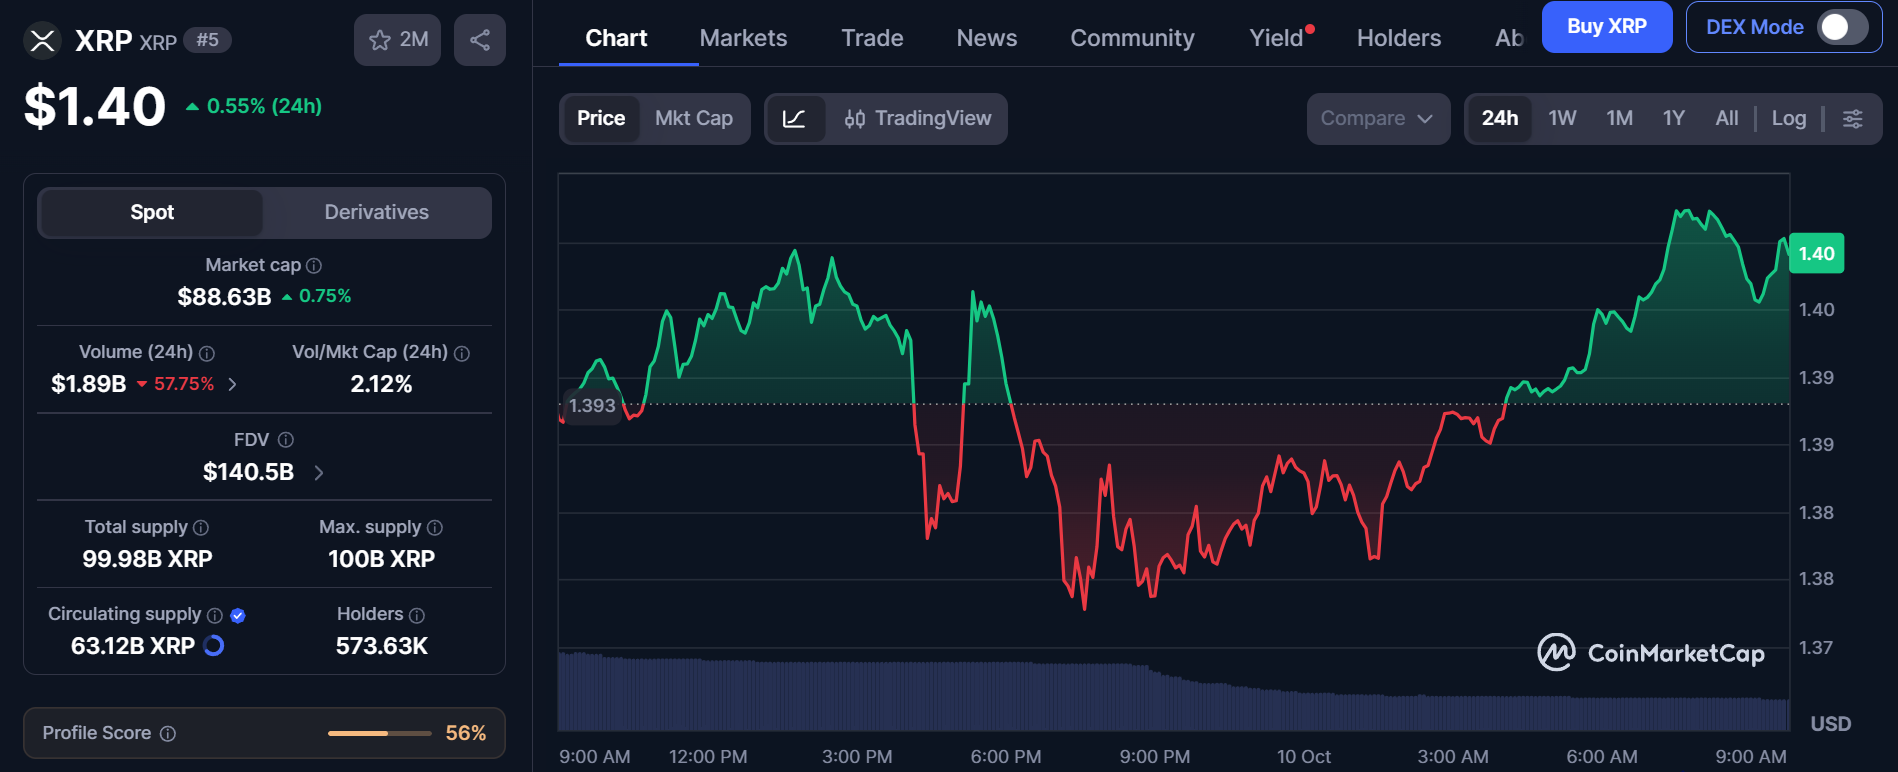Set chart range to 1W
1898x772 pixels.
click(1562, 119)
